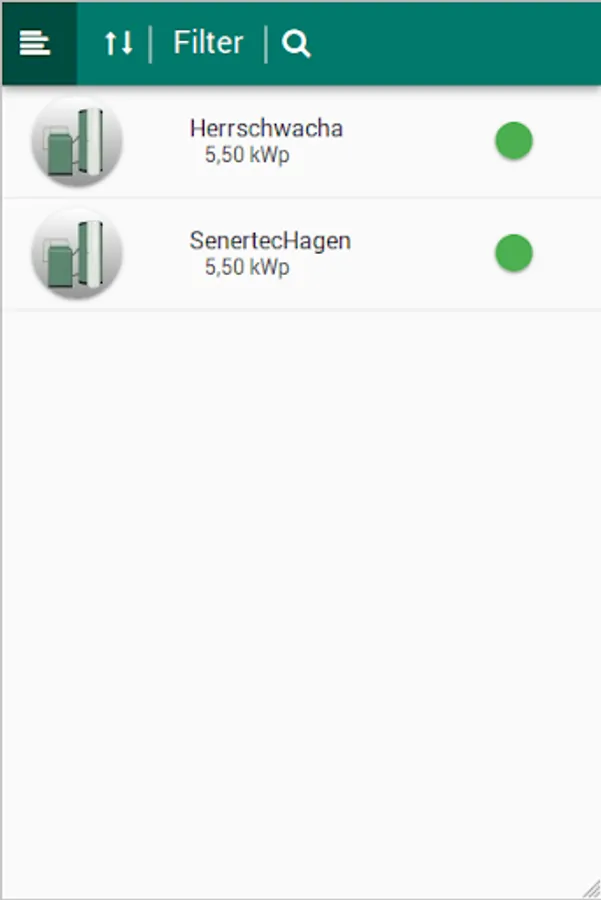The height and width of the screenshot is (900, 601).
Task: Select the Herrschwacha name label
Action: [x=266, y=128]
